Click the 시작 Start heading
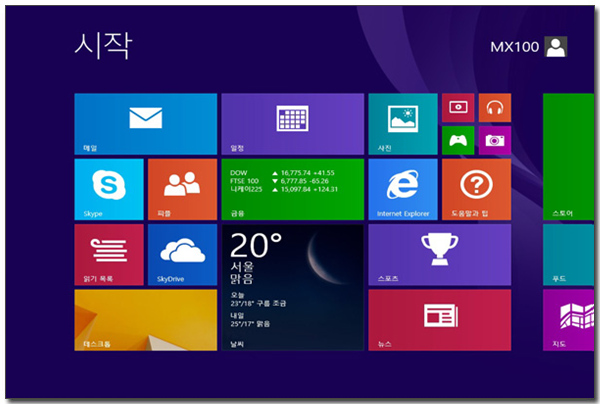Image resolution: width=600 pixels, height=404 pixels. coord(103,46)
